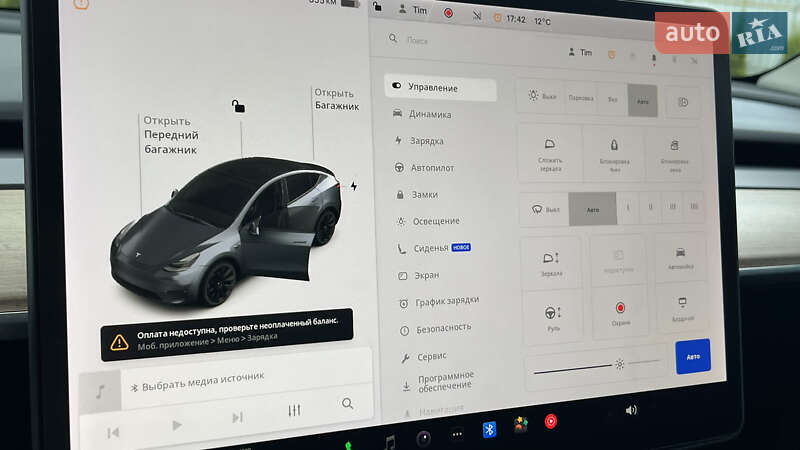Tap the red Sentry Mode status bar icon
The height and width of the screenshot is (450, 800).
point(448,13)
